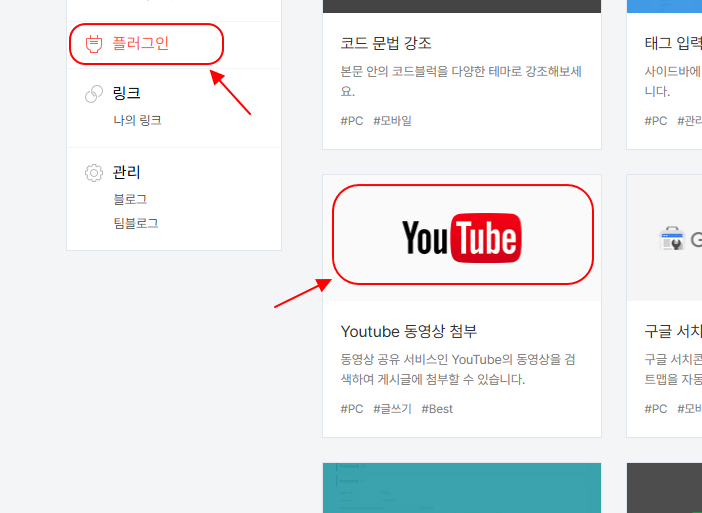Click the Youtube plugin description text
The image size is (702, 513).
(458, 369)
